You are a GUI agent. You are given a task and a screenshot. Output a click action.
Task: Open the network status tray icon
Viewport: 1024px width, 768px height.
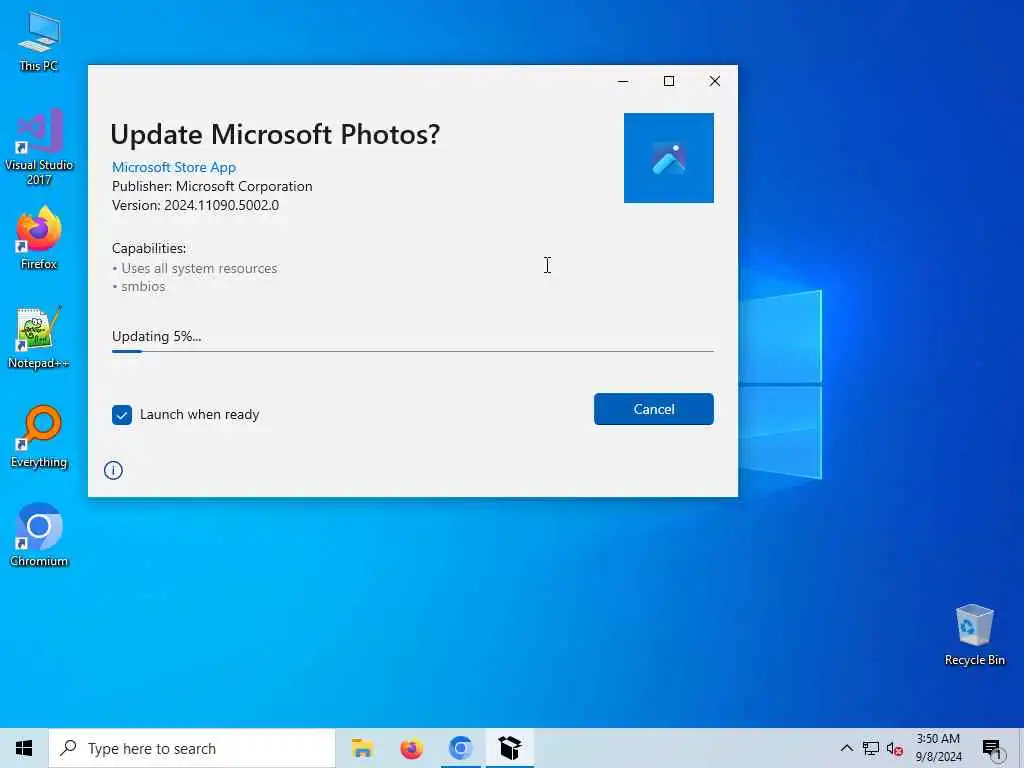pyautogui.click(x=871, y=748)
